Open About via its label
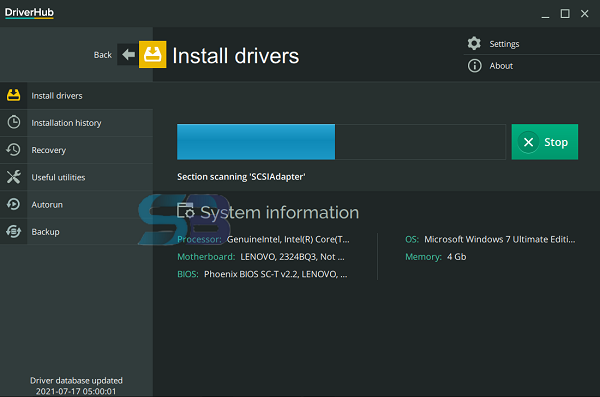Screen dimensions: 600x397 click(501, 66)
